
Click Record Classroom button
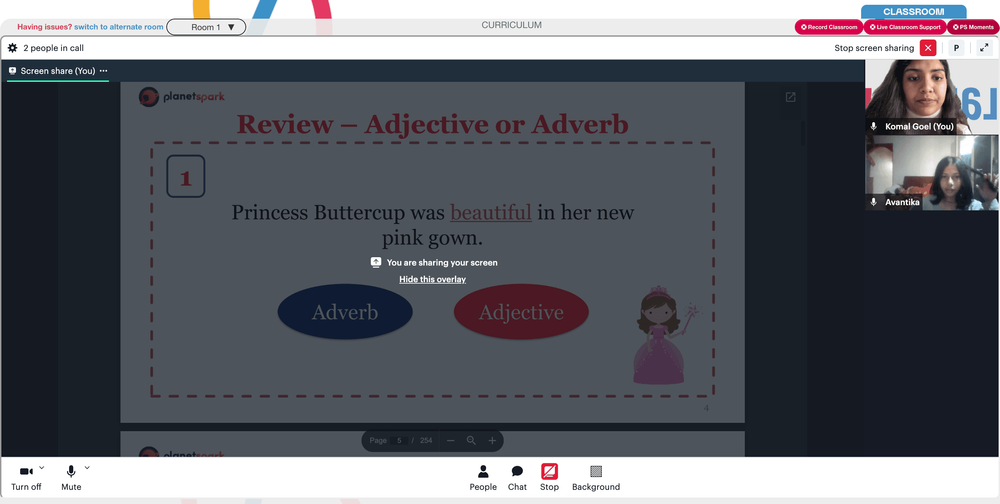point(828,27)
